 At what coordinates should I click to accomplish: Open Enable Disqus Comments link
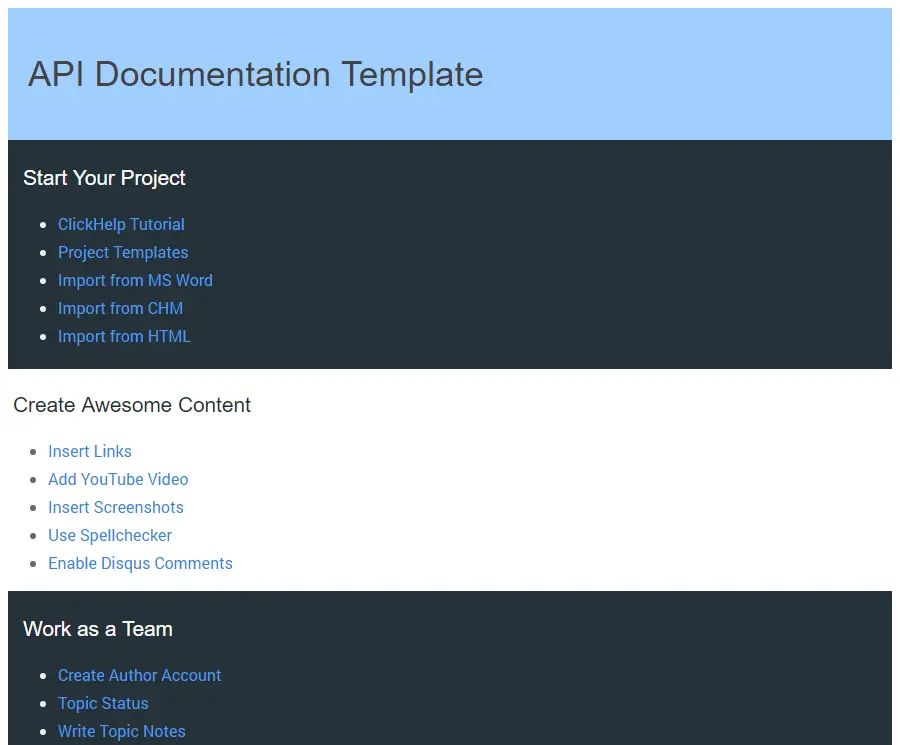coord(140,564)
